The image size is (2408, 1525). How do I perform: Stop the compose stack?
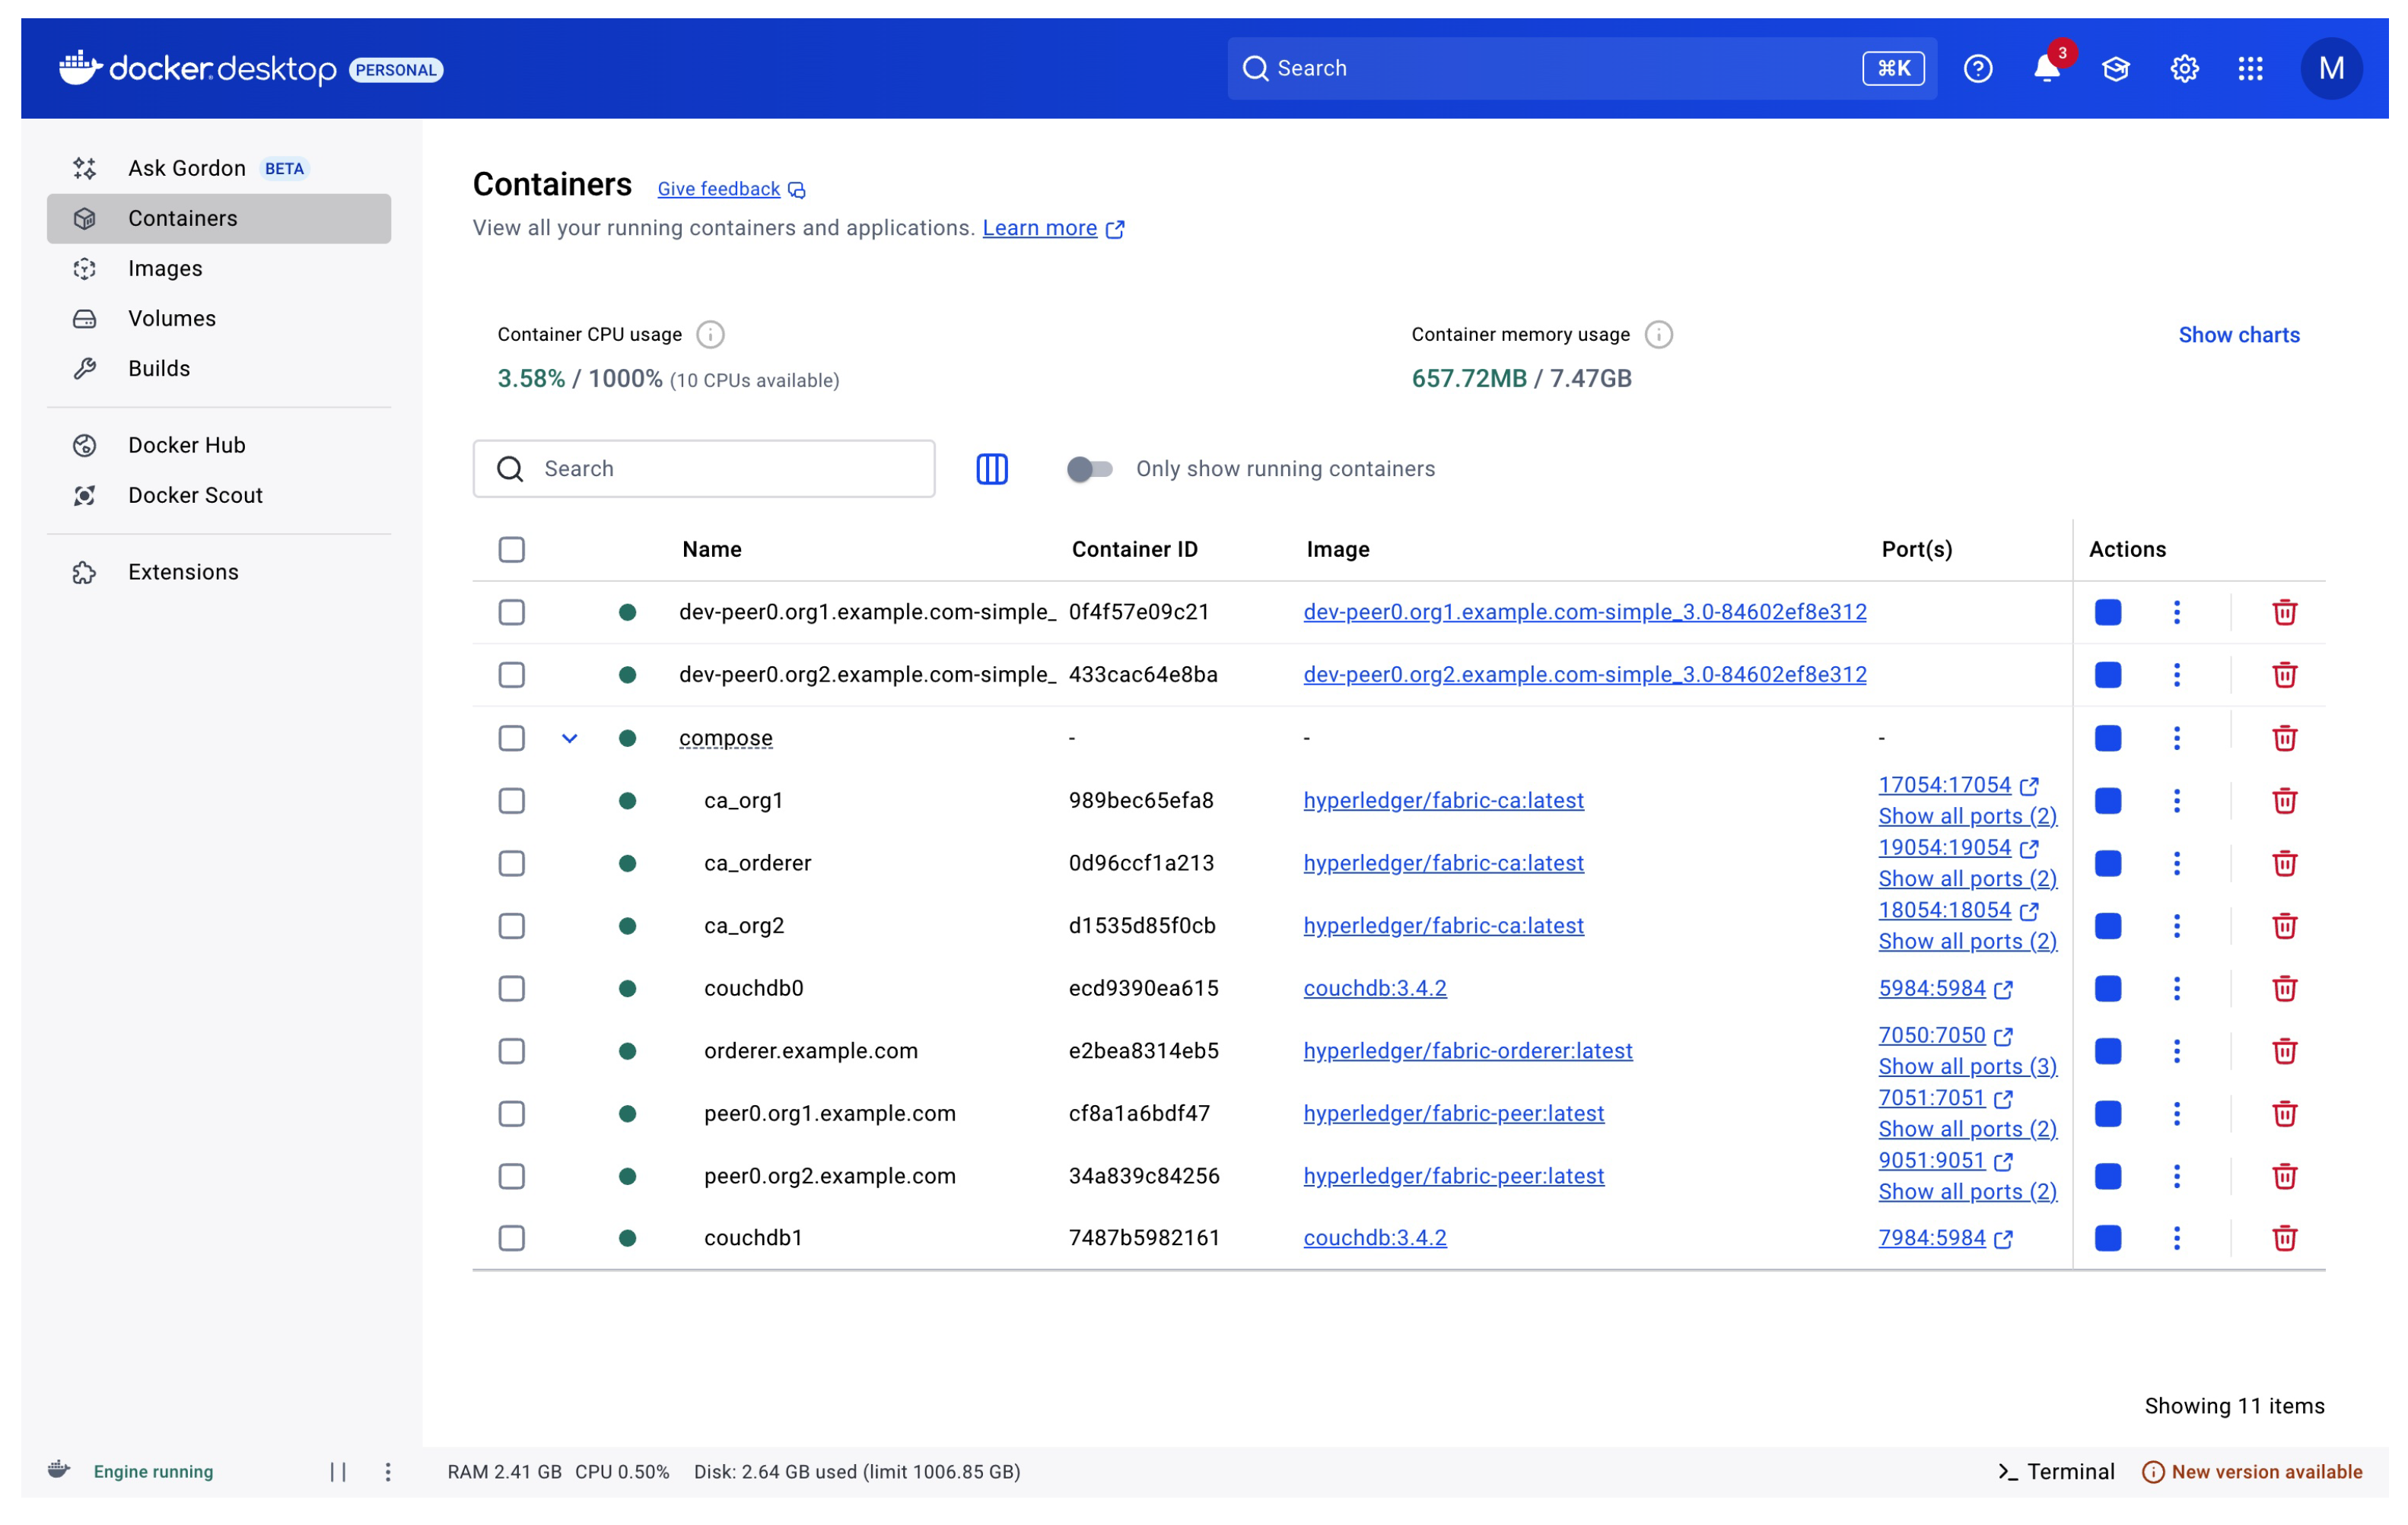click(2108, 738)
